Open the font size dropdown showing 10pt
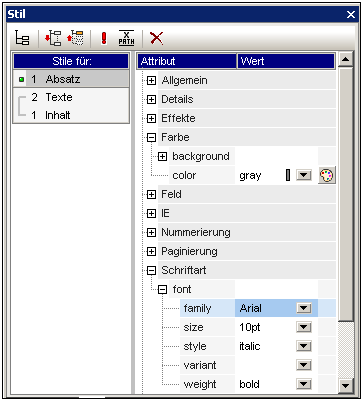Viewport: 363px width, 401px height. coord(304,327)
